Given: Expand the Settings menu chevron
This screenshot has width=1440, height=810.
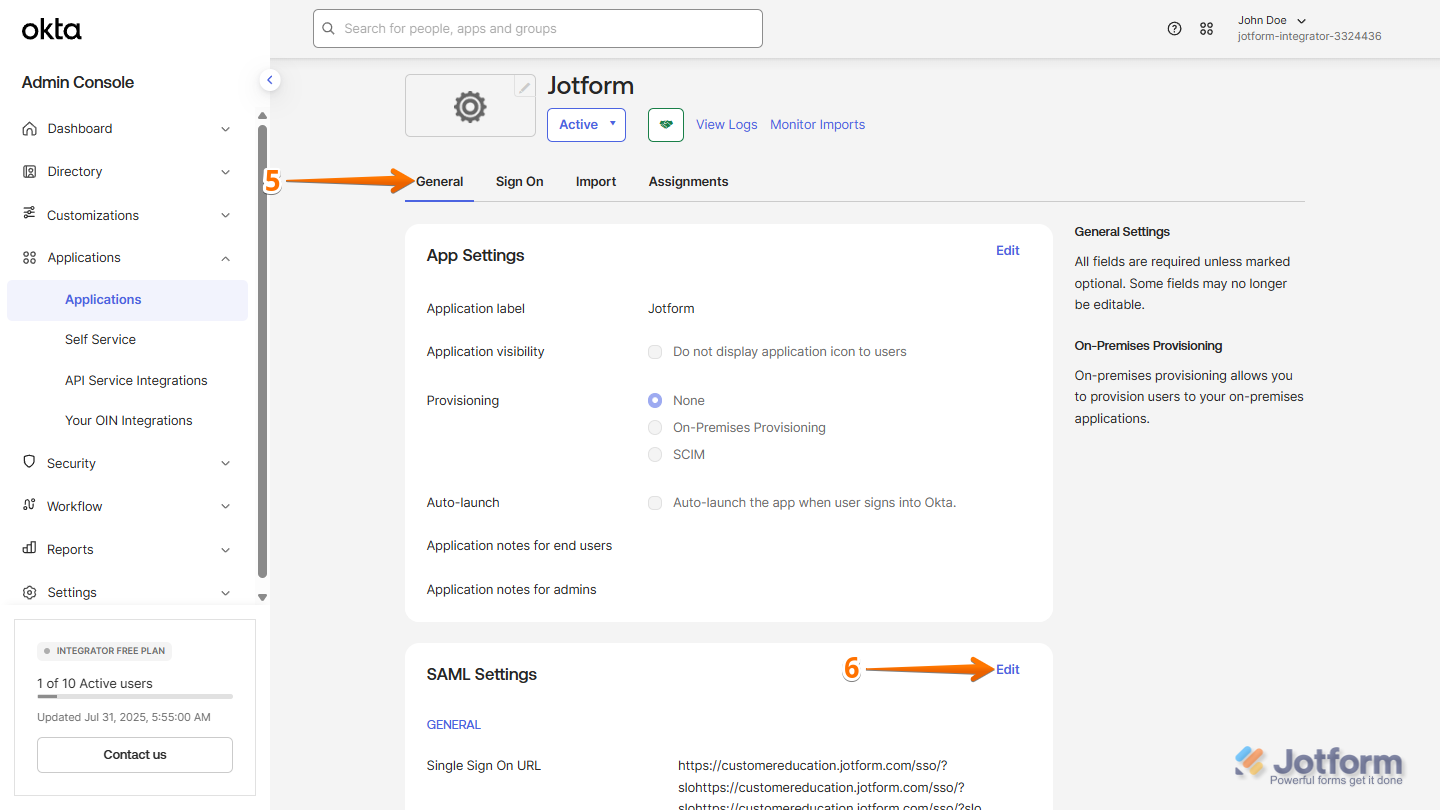Looking at the screenshot, I should pyautogui.click(x=225, y=593).
